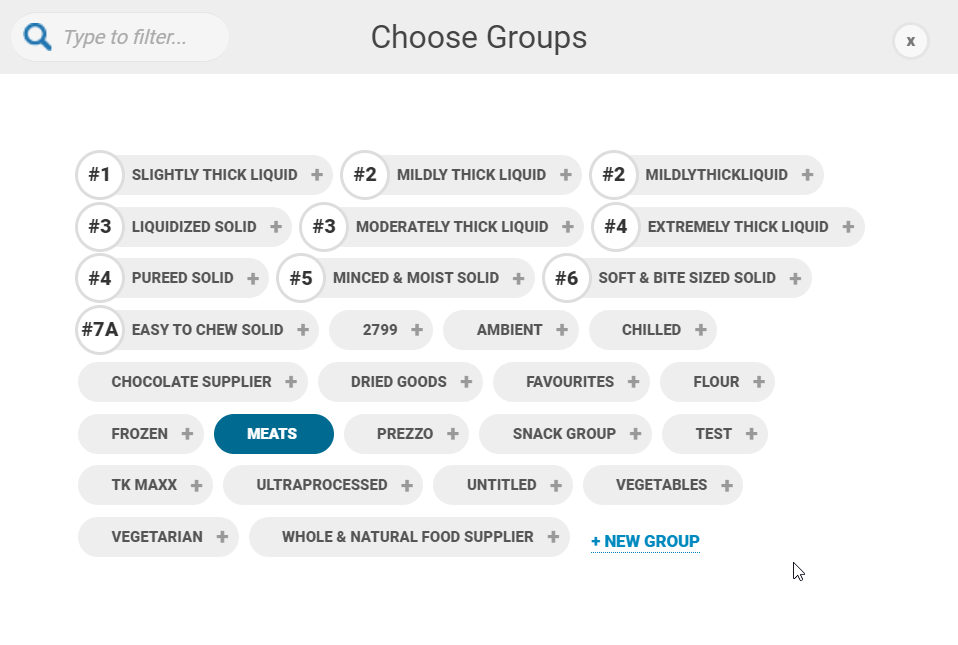The height and width of the screenshot is (645, 958).
Task: Select the Minced & Moist Solid group
Action: tap(406, 279)
